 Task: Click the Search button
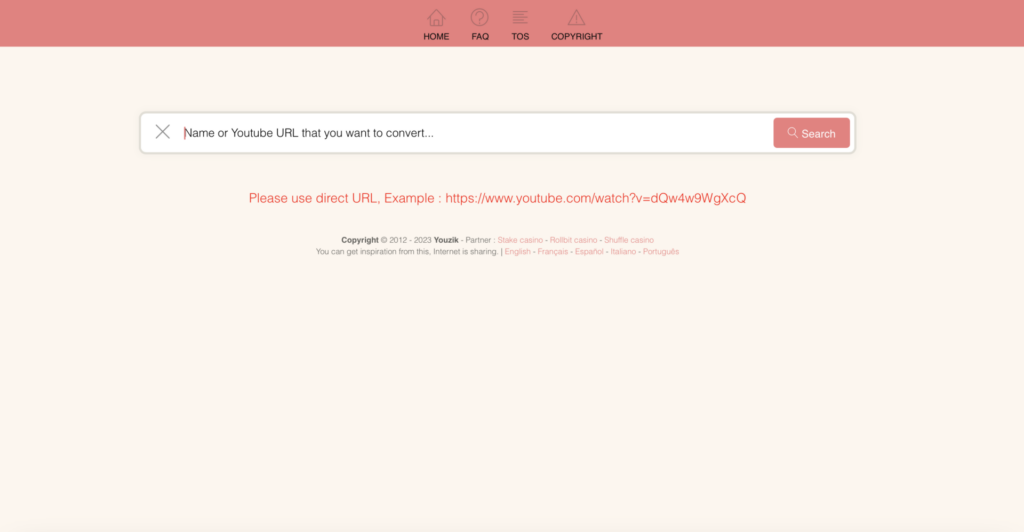point(811,133)
